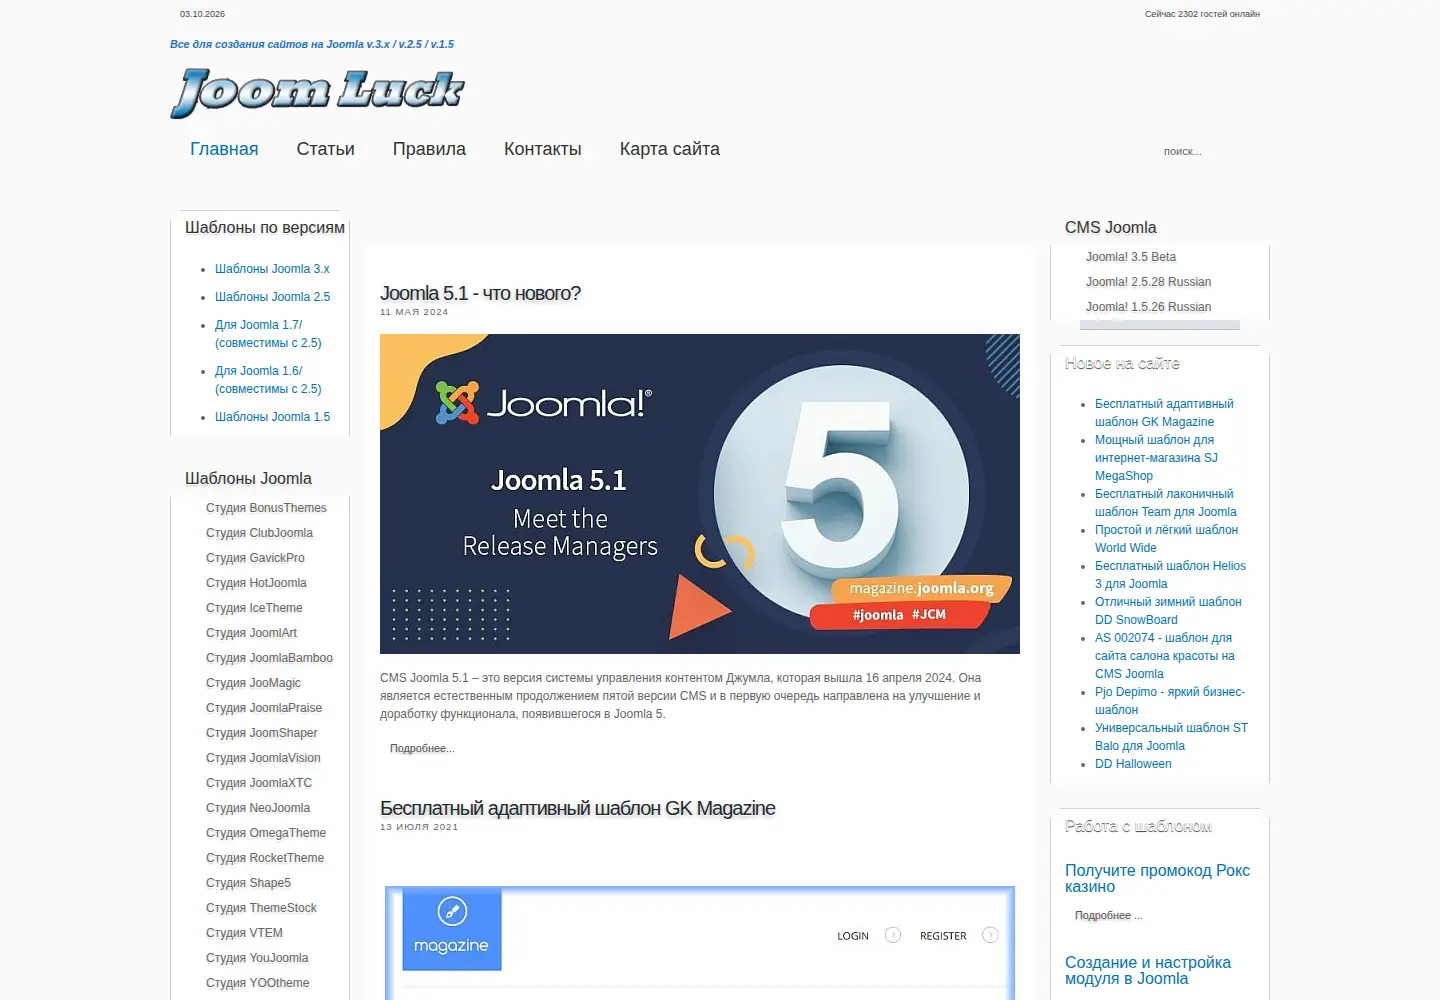
Task: Open Pjo Depimo template link
Action: (x=1170, y=701)
